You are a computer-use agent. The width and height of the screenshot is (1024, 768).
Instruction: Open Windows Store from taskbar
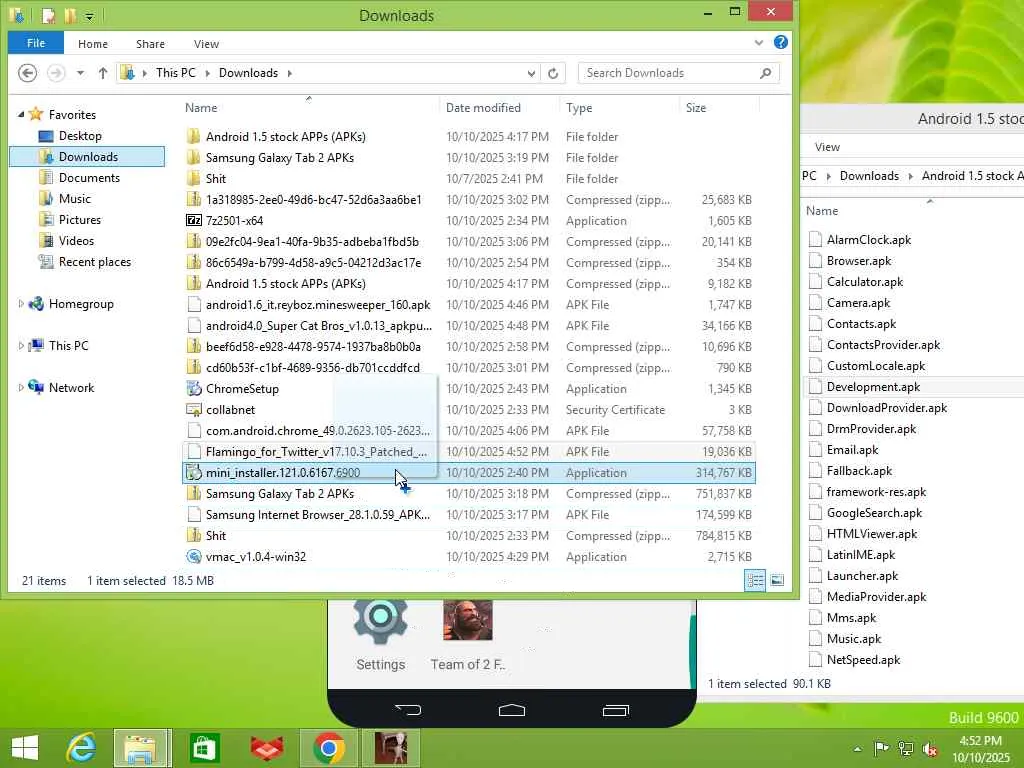[204, 748]
